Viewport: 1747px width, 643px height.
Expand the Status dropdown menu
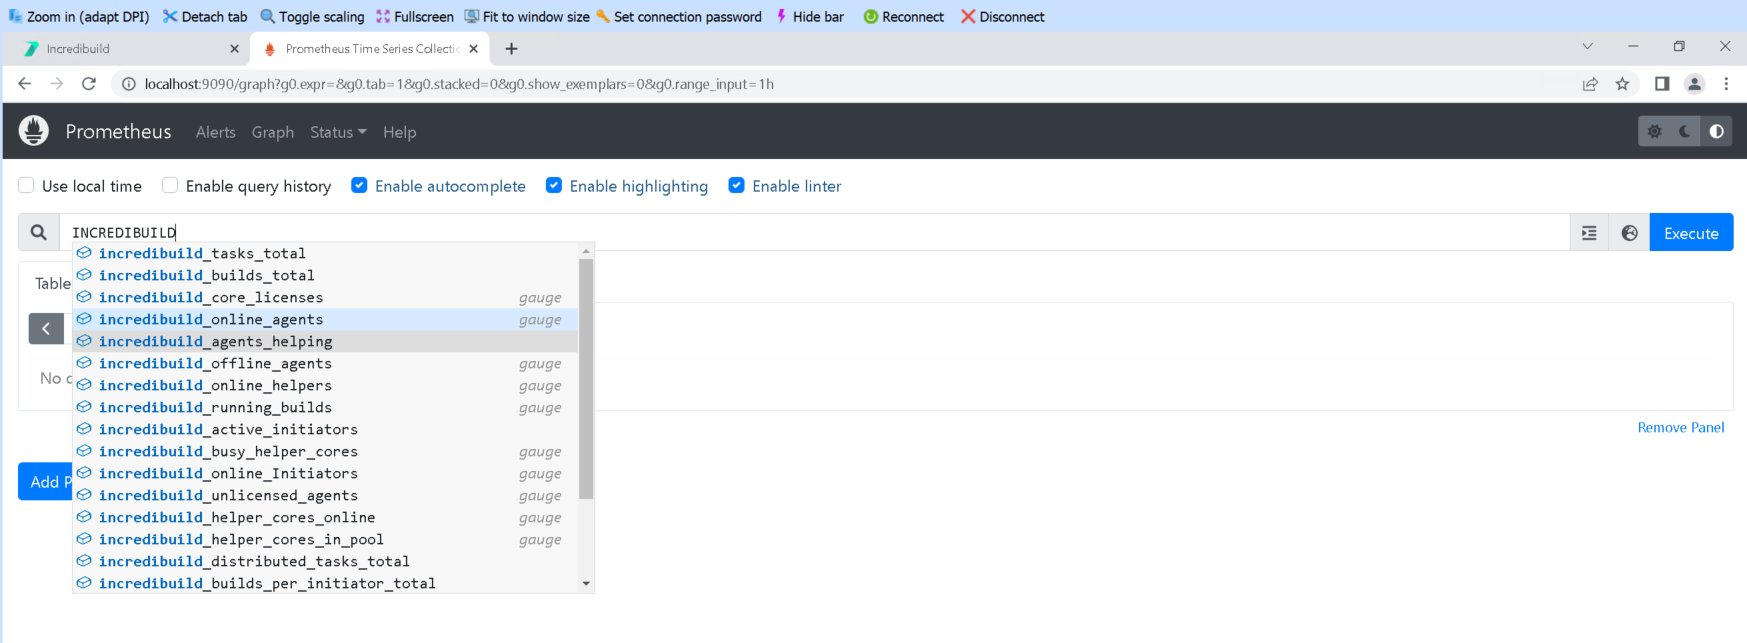pos(338,132)
